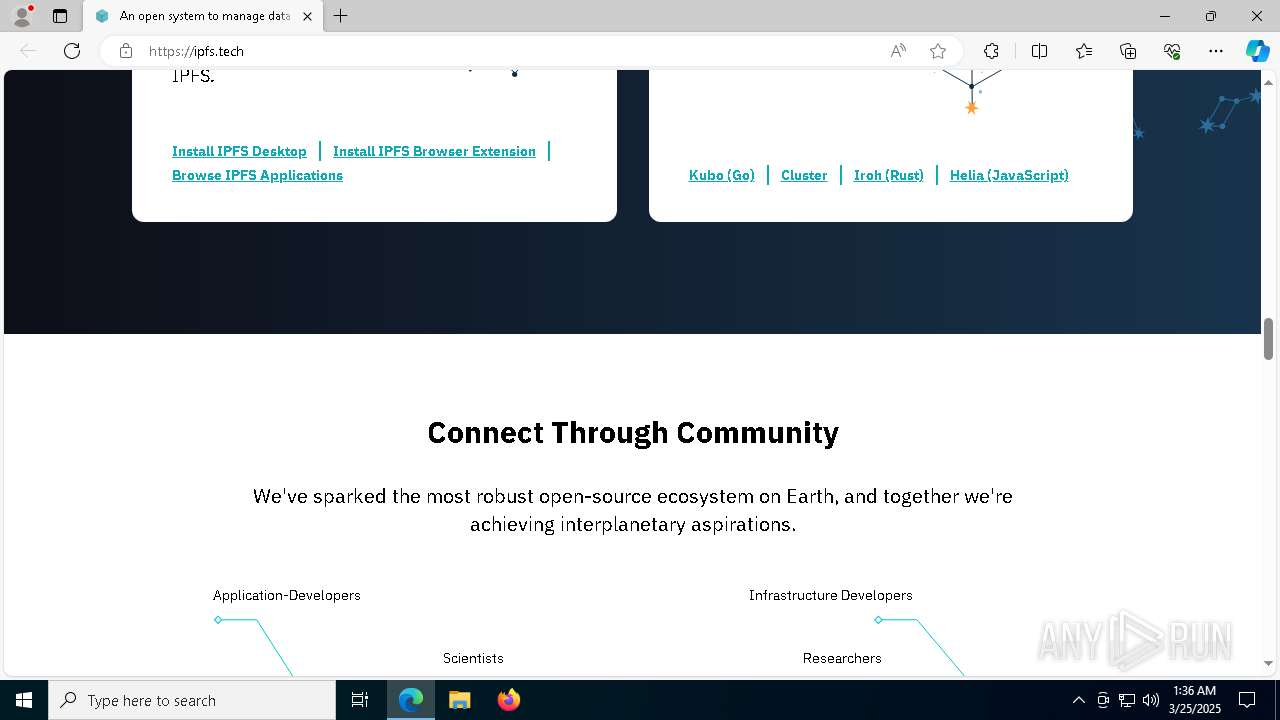1280x720 pixels.
Task: Click the page vertical scrollbar thumb
Action: (1268, 339)
